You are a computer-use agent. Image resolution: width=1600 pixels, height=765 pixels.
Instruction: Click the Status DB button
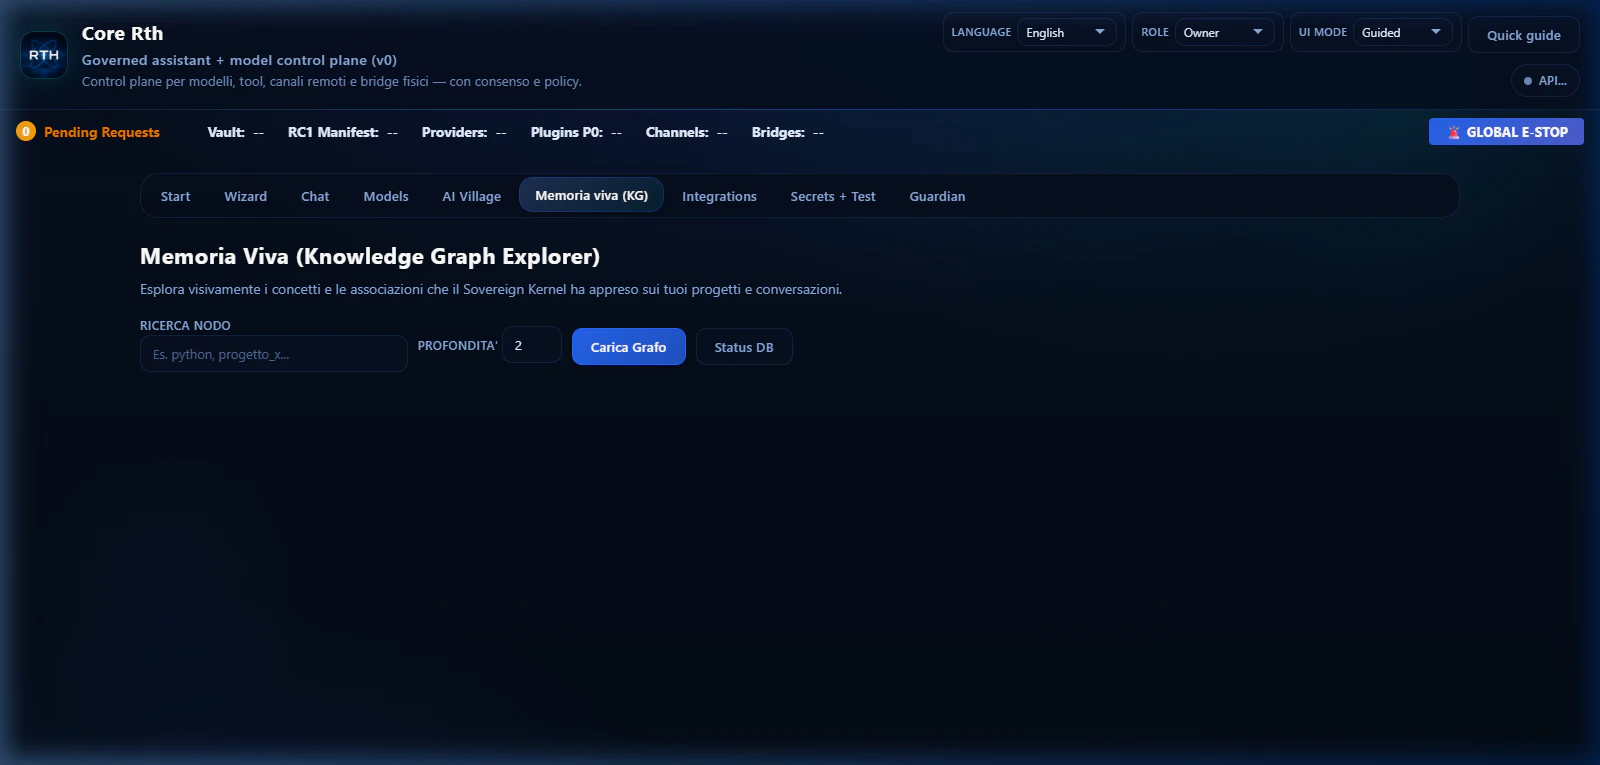pos(744,347)
